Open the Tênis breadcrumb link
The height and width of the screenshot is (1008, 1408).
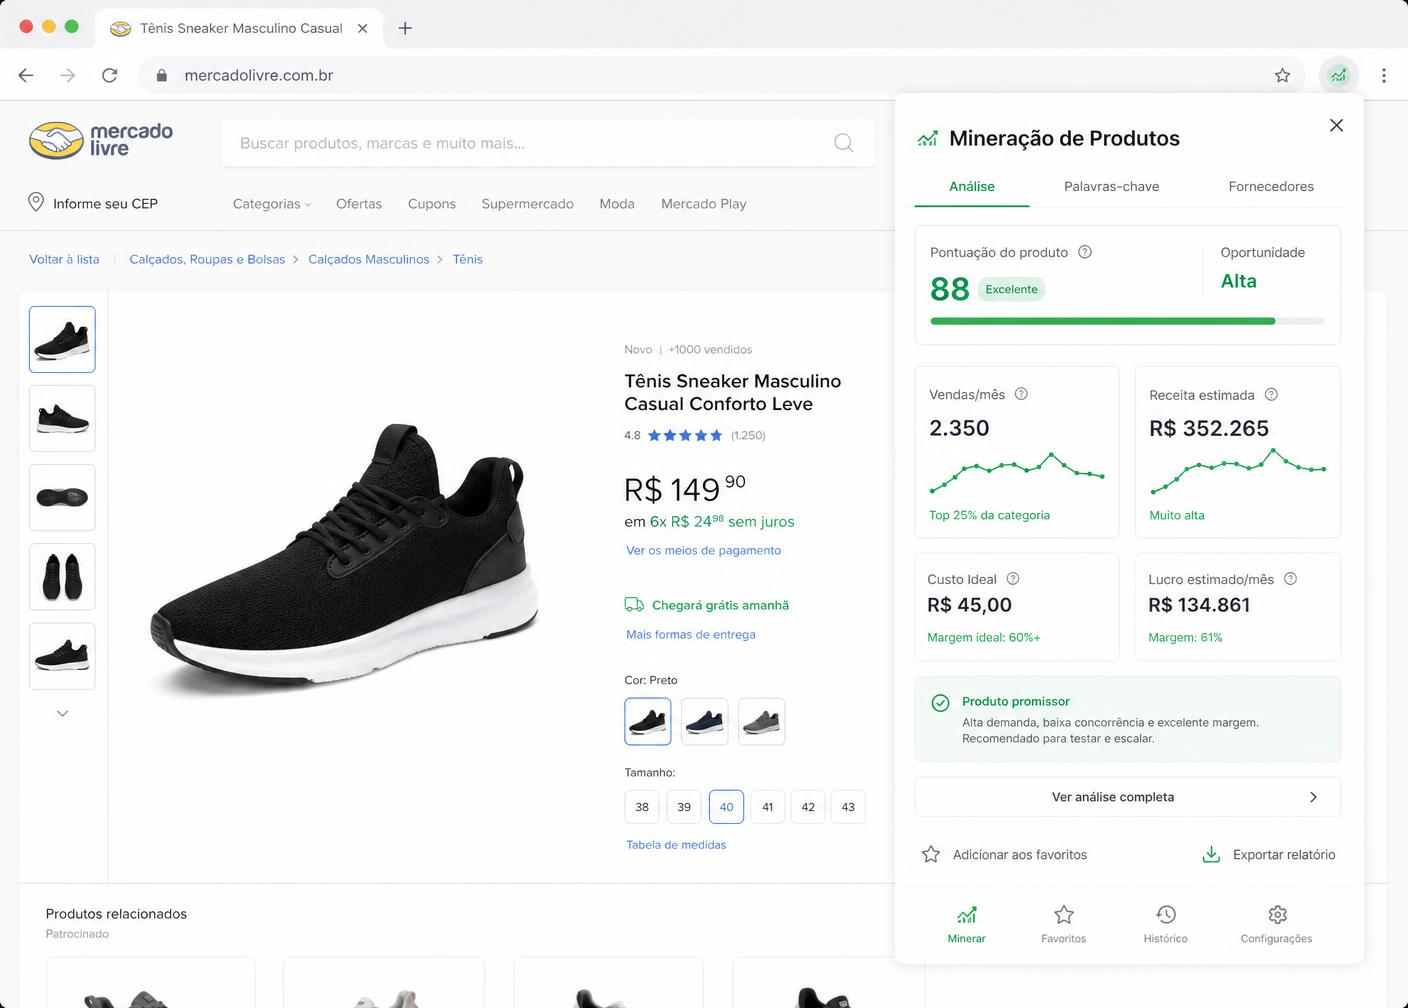467,259
